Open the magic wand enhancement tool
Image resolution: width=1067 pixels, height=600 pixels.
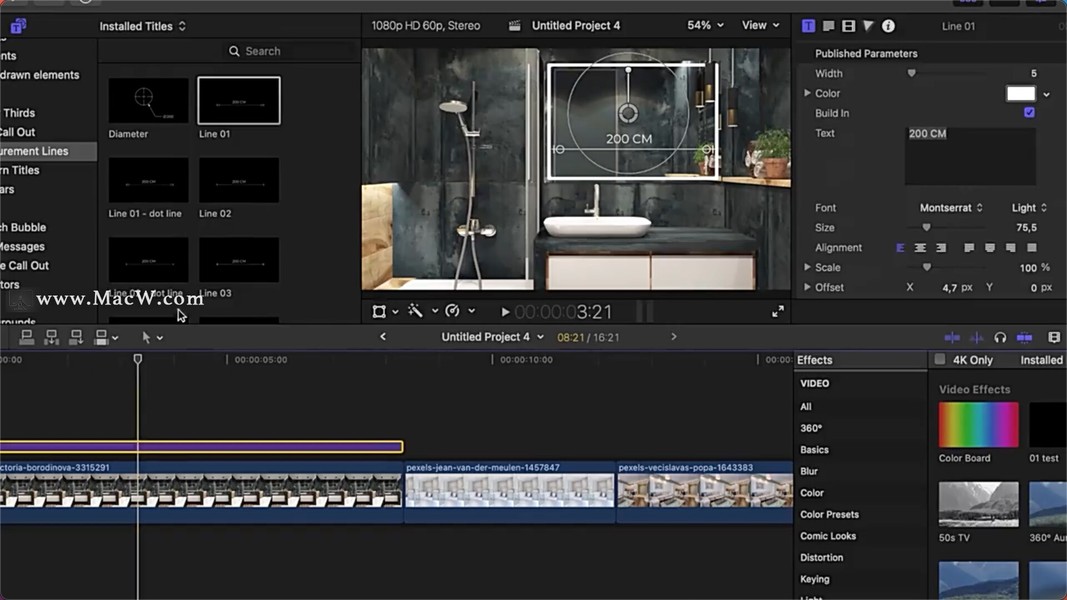[415, 311]
